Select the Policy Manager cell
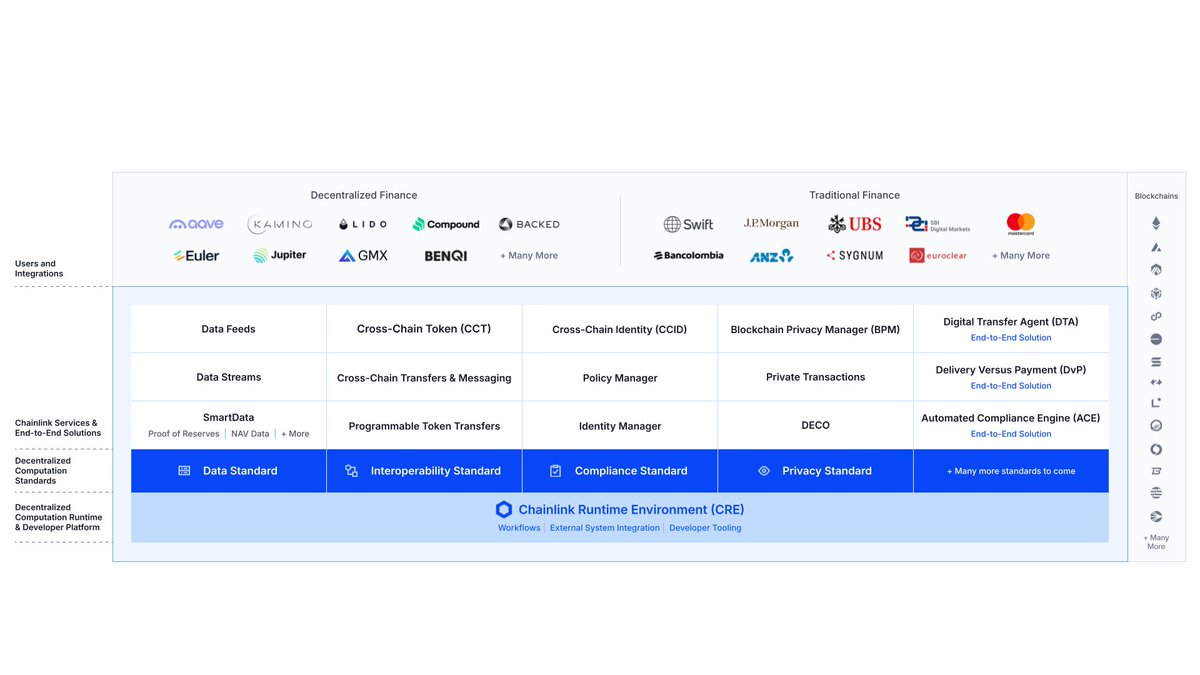This screenshot has width=1200, height=675. click(x=620, y=377)
